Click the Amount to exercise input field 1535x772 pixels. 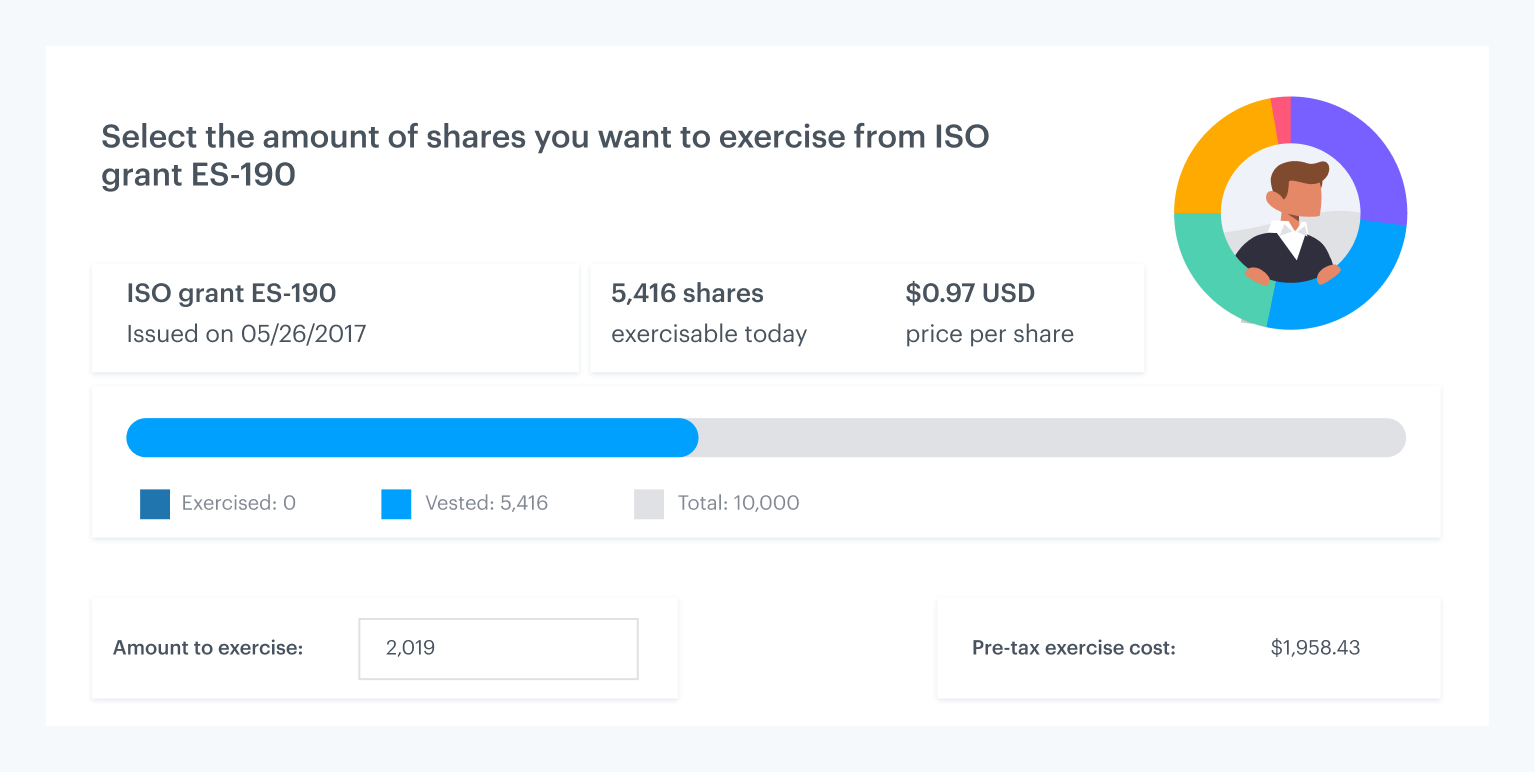(x=498, y=648)
